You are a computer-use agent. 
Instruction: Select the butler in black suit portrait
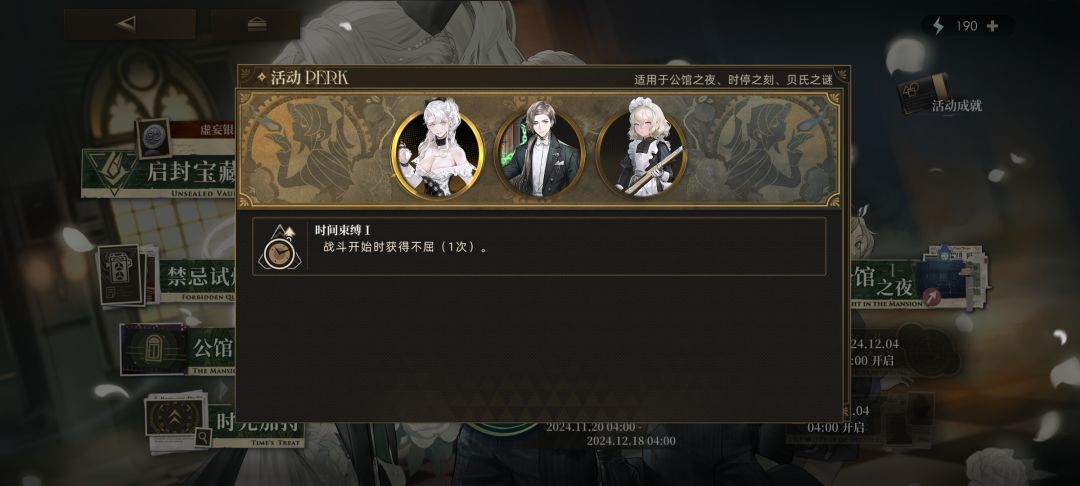[x=540, y=156]
